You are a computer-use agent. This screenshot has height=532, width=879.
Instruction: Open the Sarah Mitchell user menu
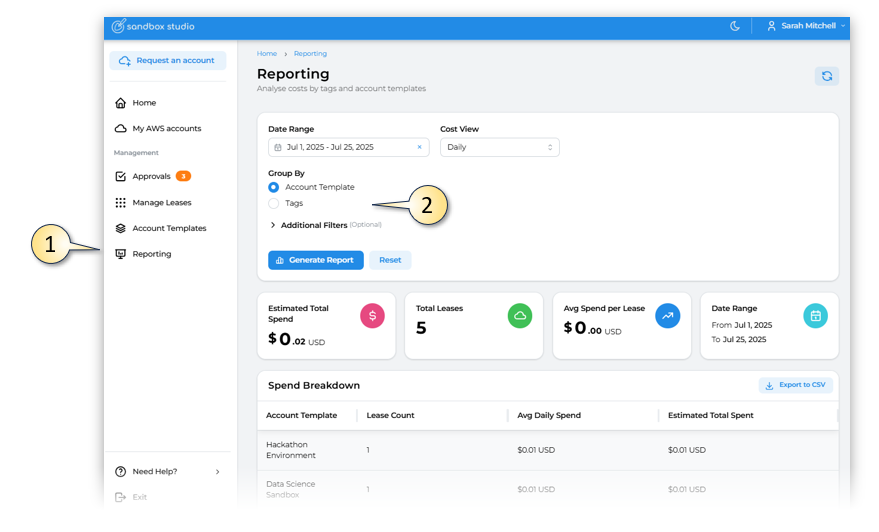click(x=806, y=26)
